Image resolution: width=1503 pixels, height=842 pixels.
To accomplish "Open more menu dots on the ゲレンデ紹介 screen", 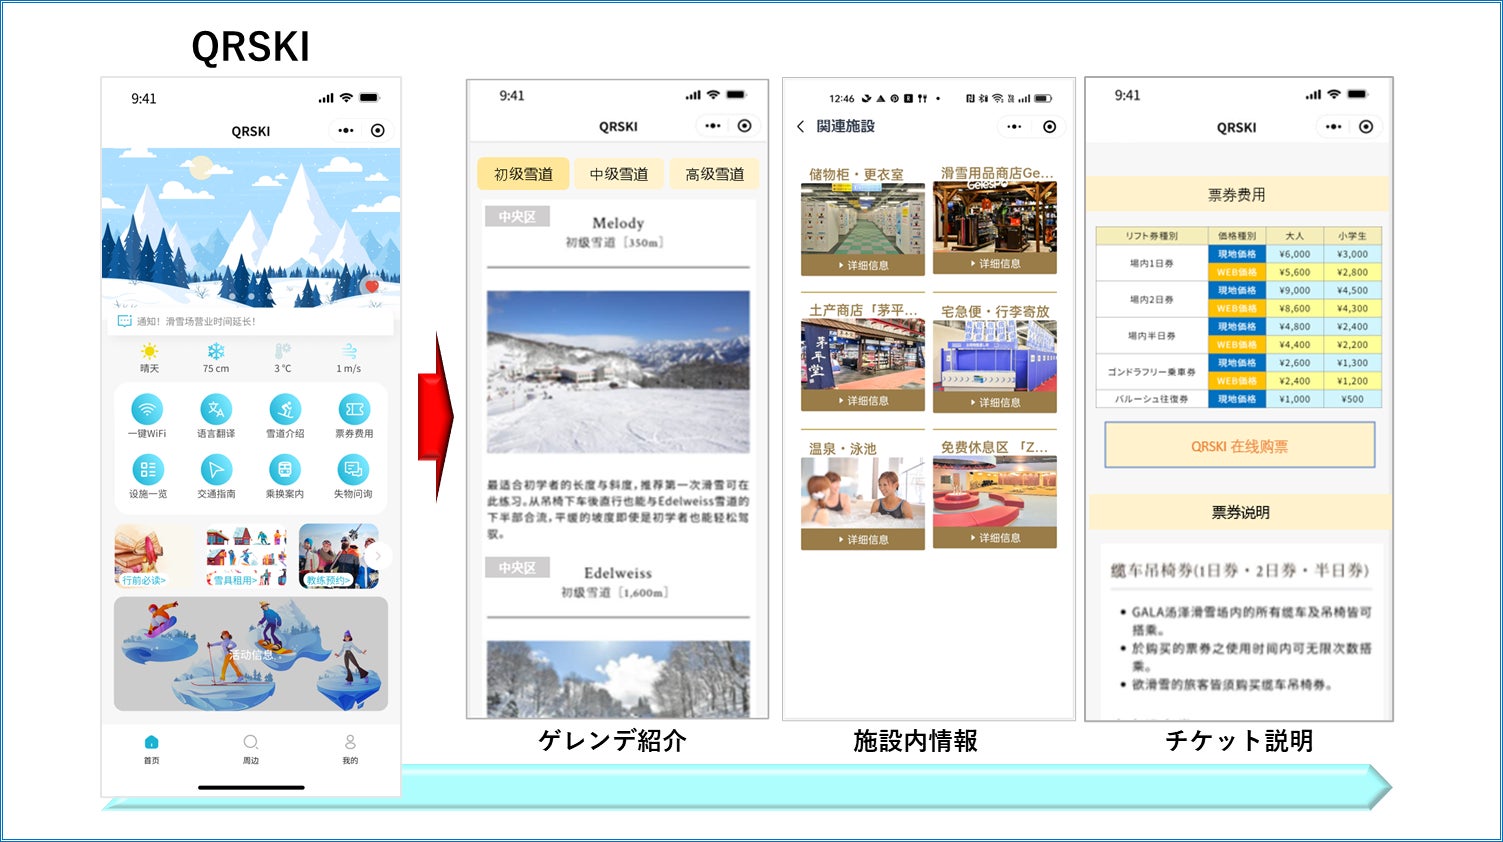I will point(713,126).
